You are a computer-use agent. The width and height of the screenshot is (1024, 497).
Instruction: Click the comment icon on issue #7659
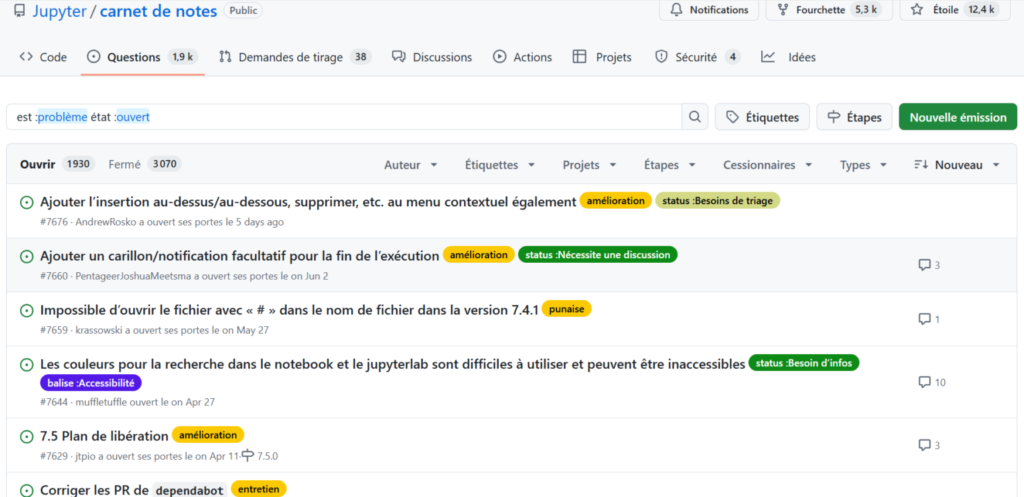click(x=924, y=319)
